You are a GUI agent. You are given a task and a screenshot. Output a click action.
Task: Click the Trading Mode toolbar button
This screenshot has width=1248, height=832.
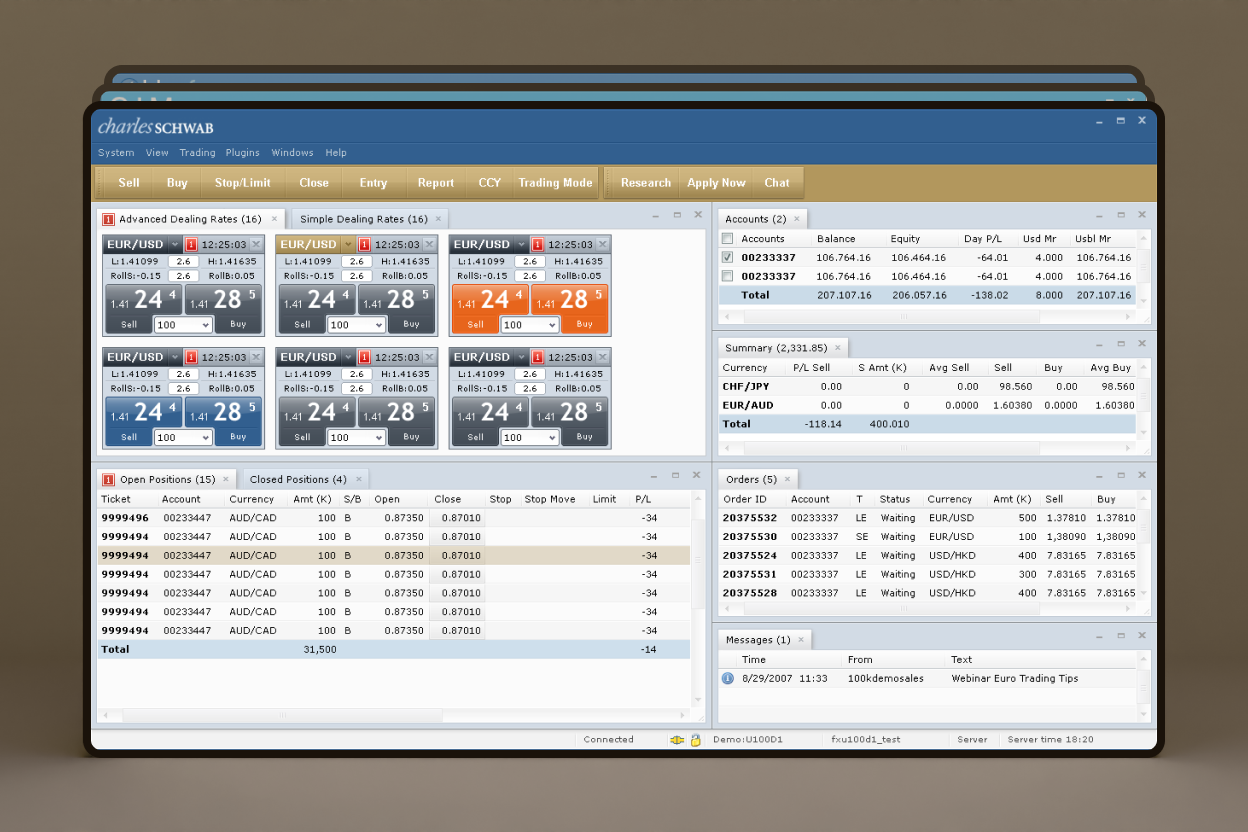[x=555, y=183]
